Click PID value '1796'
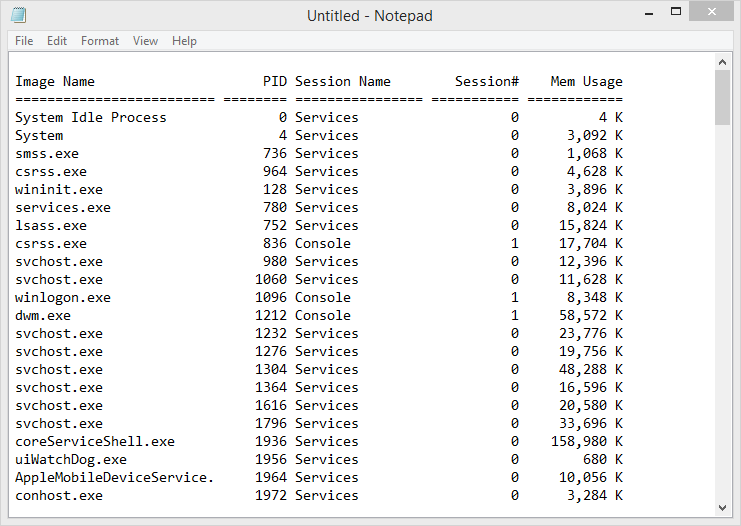Viewport: 741px width, 526px height. point(271,423)
